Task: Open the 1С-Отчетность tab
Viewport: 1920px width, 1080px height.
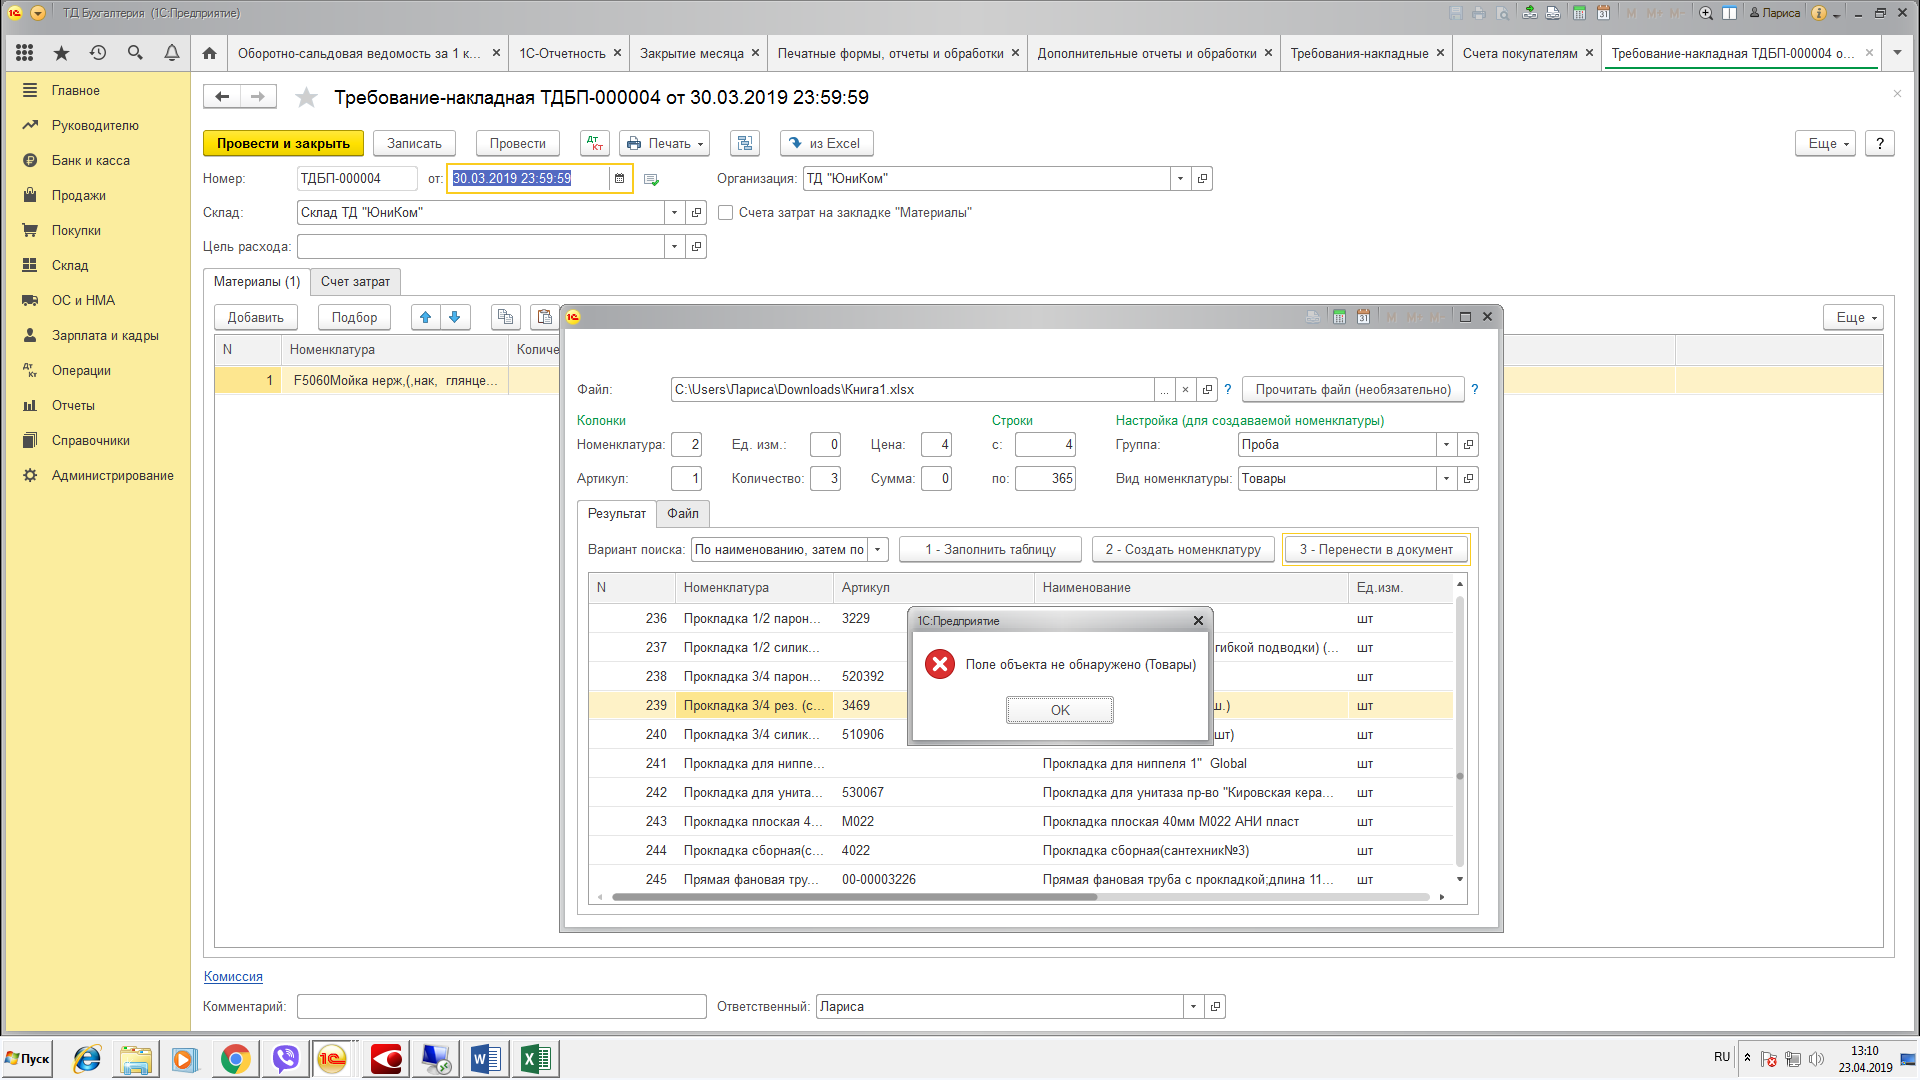Action: coord(563,53)
